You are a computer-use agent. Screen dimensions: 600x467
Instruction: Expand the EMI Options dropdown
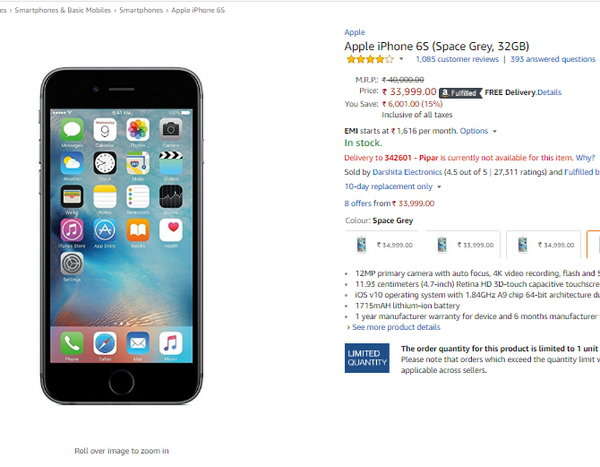click(x=478, y=131)
